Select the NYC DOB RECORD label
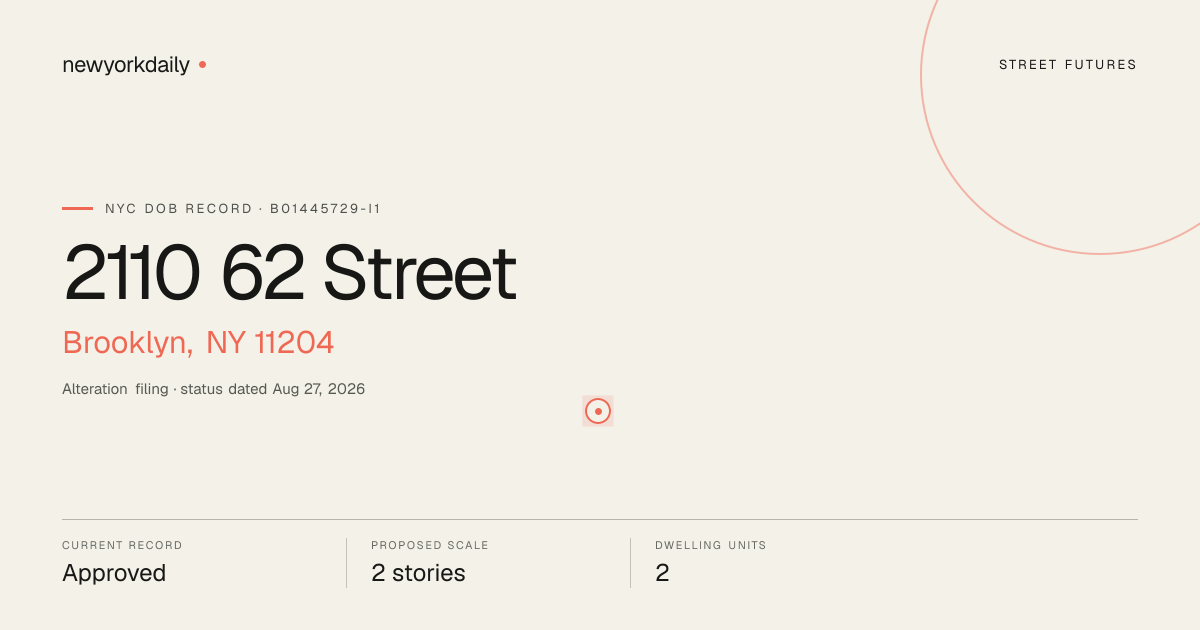This screenshot has height=630, width=1200. click(179, 209)
